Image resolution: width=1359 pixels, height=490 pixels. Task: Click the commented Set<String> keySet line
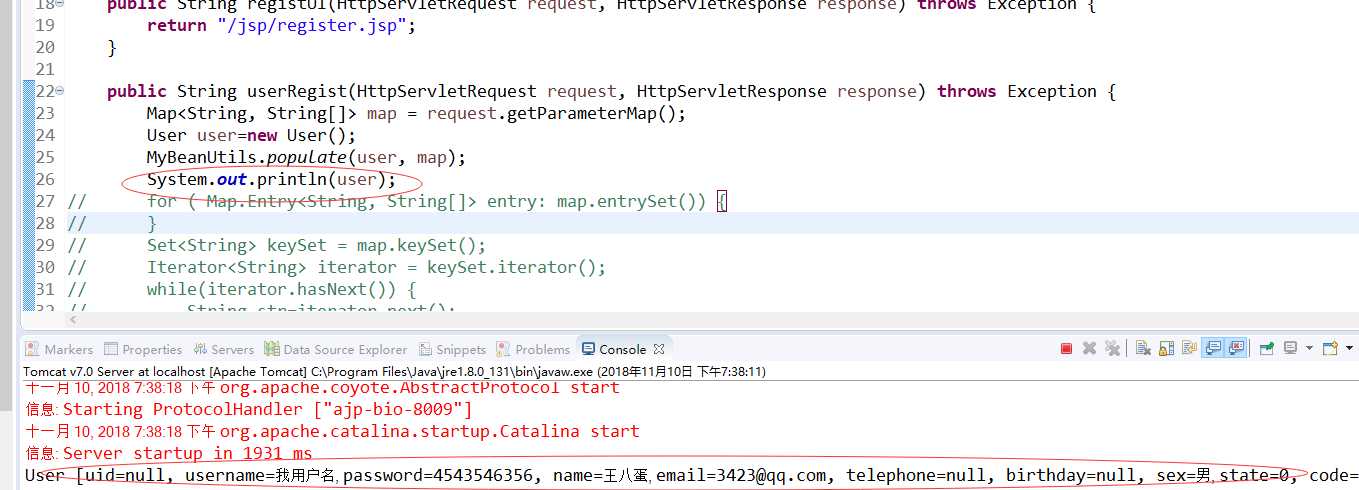(316, 245)
